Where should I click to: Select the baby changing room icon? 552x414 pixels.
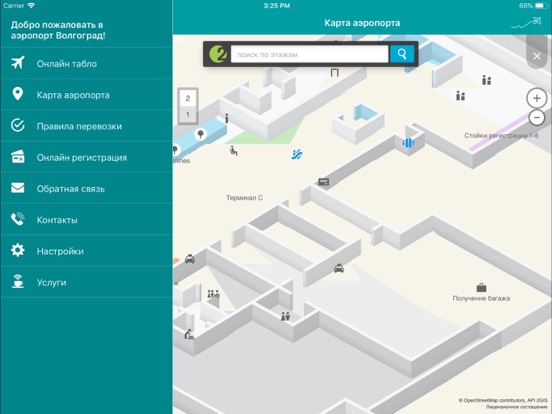[x=189, y=334]
